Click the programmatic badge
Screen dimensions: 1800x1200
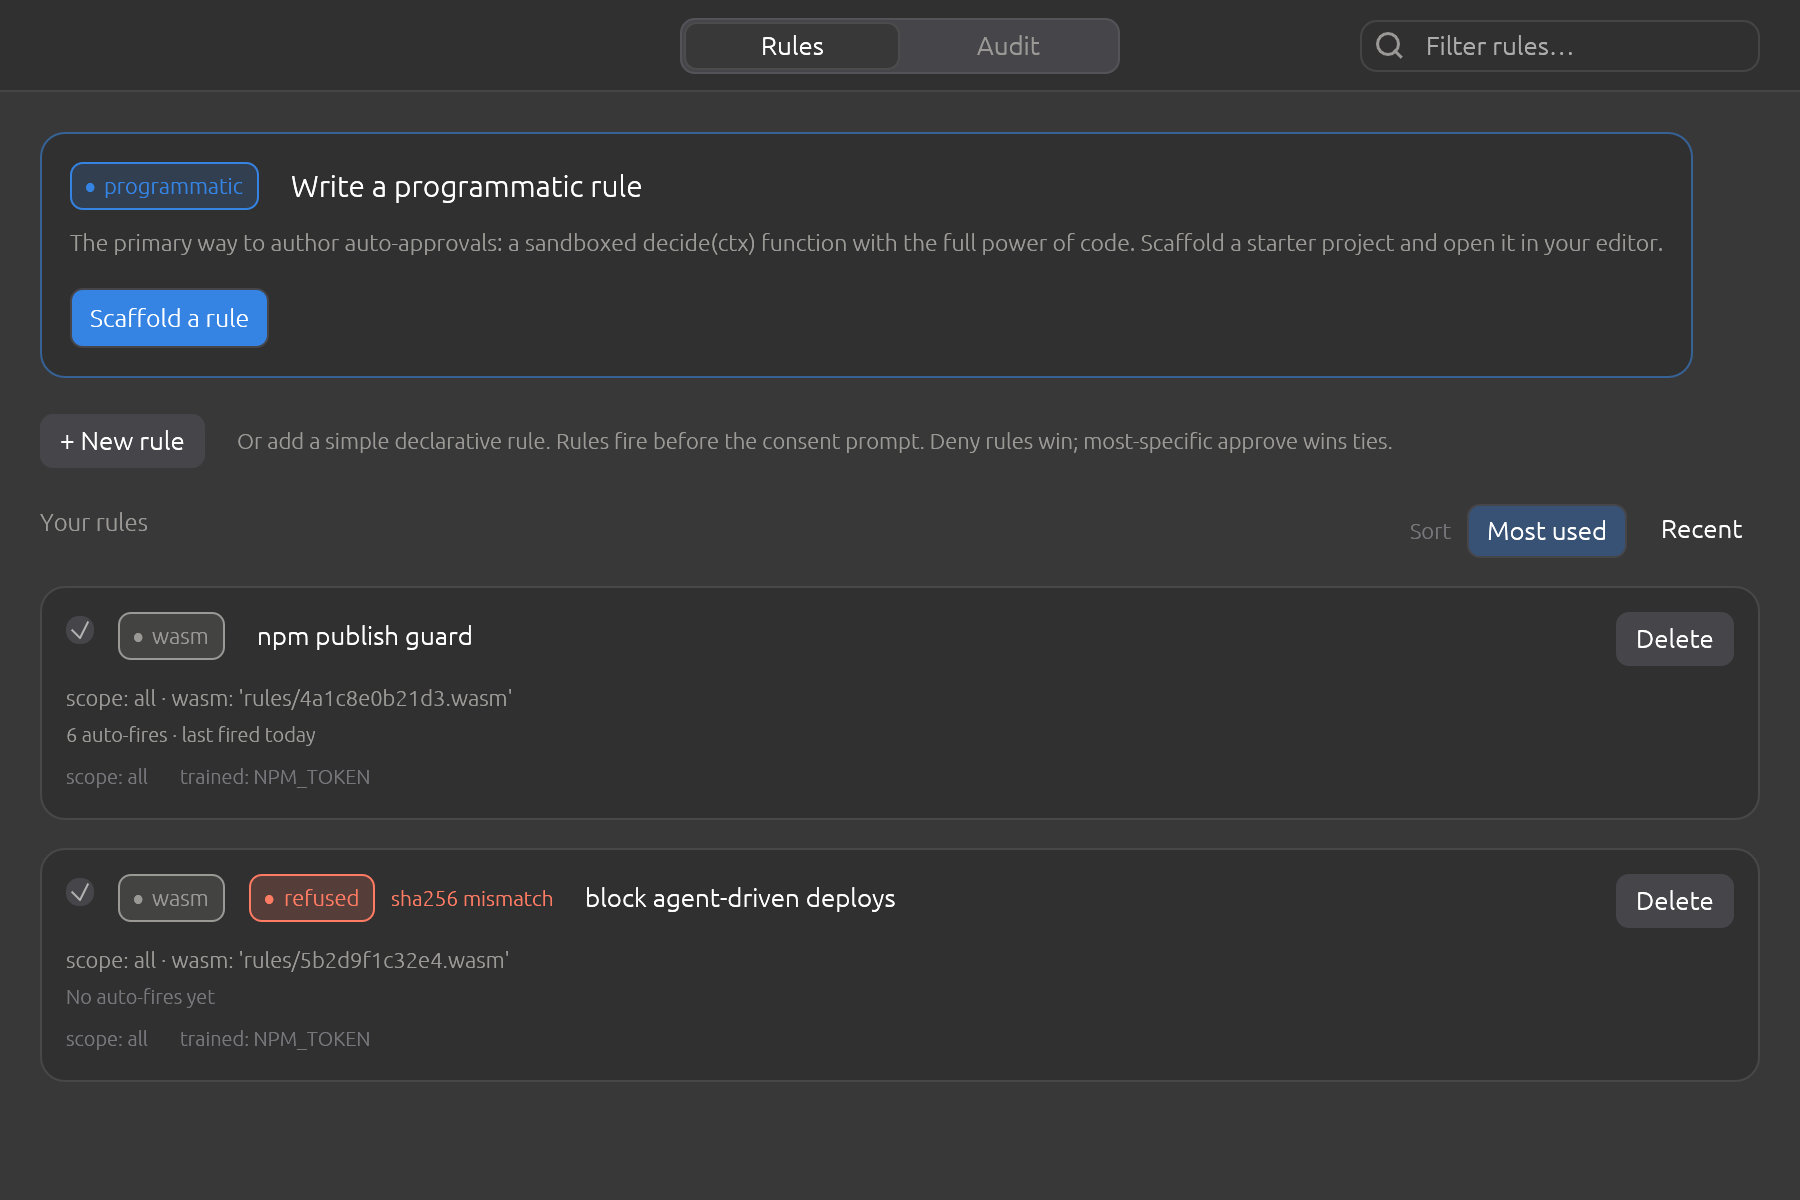[x=164, y=186]
